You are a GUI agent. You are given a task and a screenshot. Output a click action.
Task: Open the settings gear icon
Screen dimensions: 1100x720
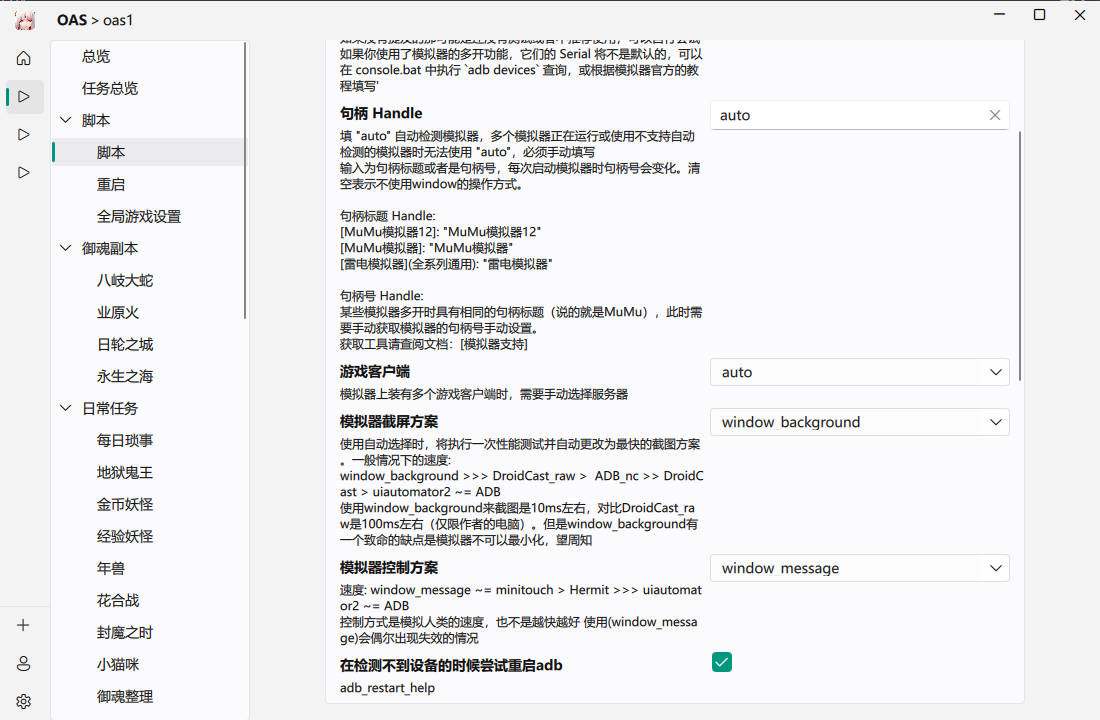(x=23, y=700)
